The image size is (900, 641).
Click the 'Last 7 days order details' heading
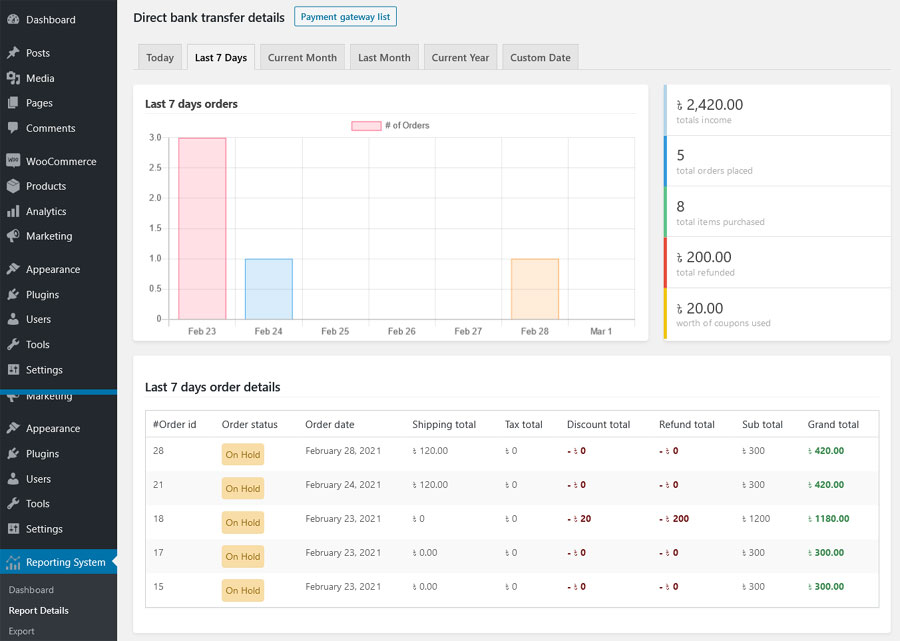(x=212, y=387)
